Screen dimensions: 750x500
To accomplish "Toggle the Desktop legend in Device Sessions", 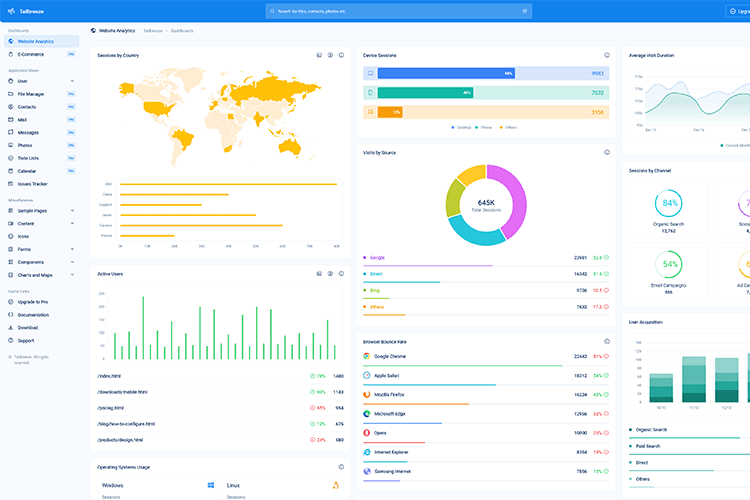I will tap(461, 127).
